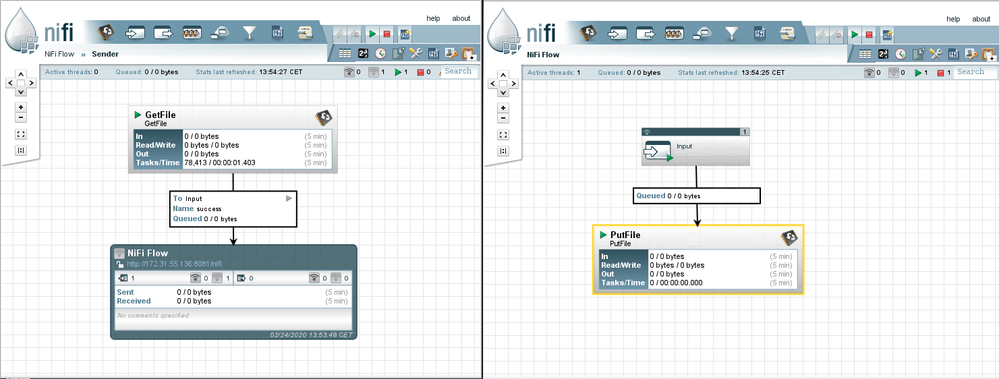999x379 pixels.
Task: Zoom in with plus button in PutFile window
Action: (x=503, y=107)
